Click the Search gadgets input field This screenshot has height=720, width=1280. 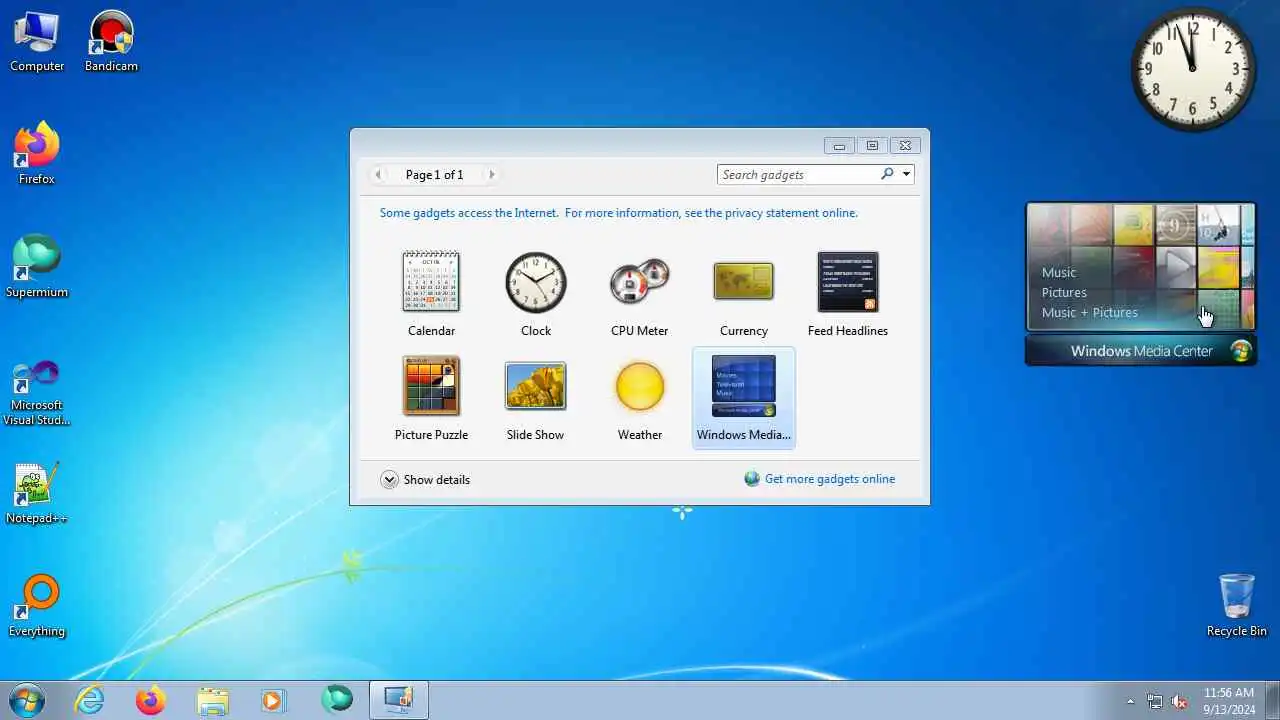coord(798,174)
